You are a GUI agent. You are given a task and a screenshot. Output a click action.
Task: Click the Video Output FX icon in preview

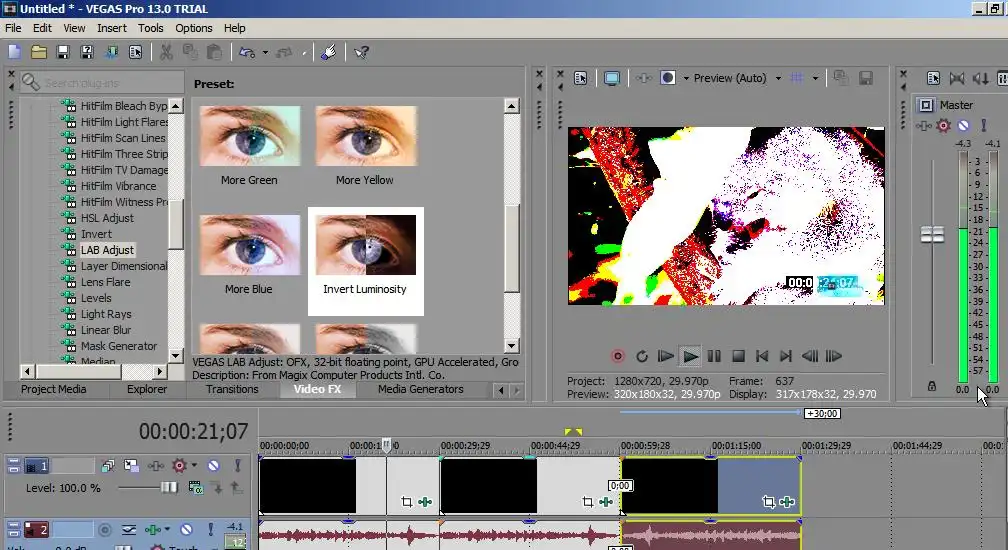click(644, 78)
